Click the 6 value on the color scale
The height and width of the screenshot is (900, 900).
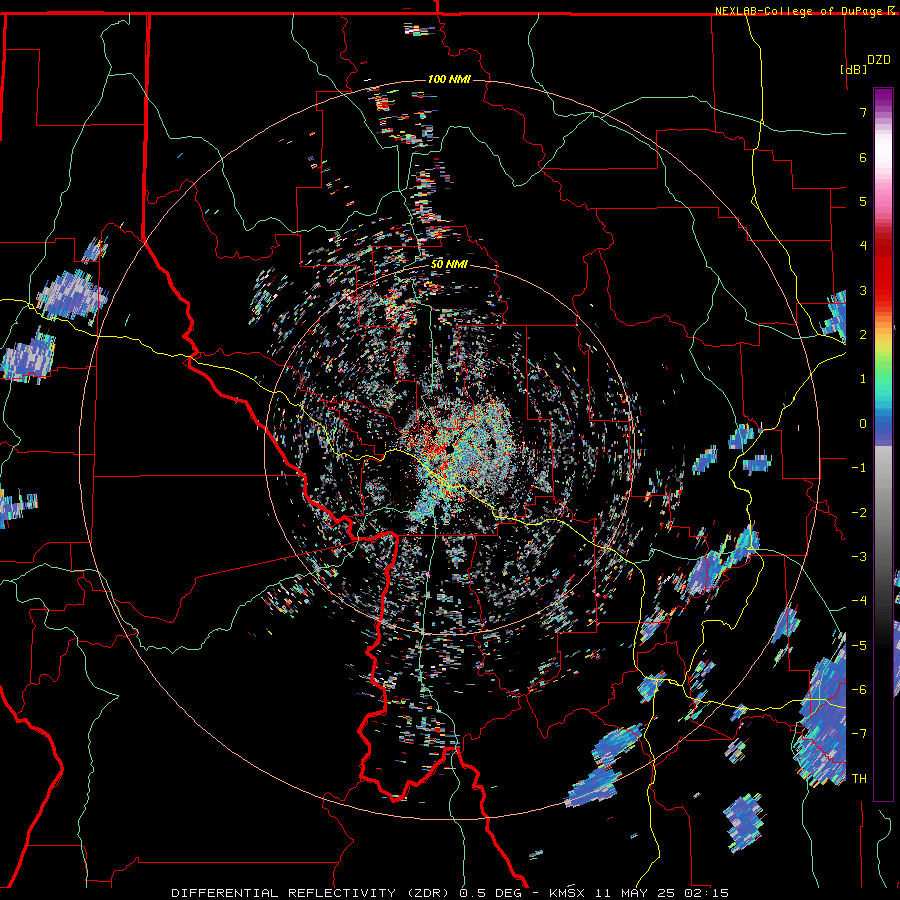[x=863, y=157]
